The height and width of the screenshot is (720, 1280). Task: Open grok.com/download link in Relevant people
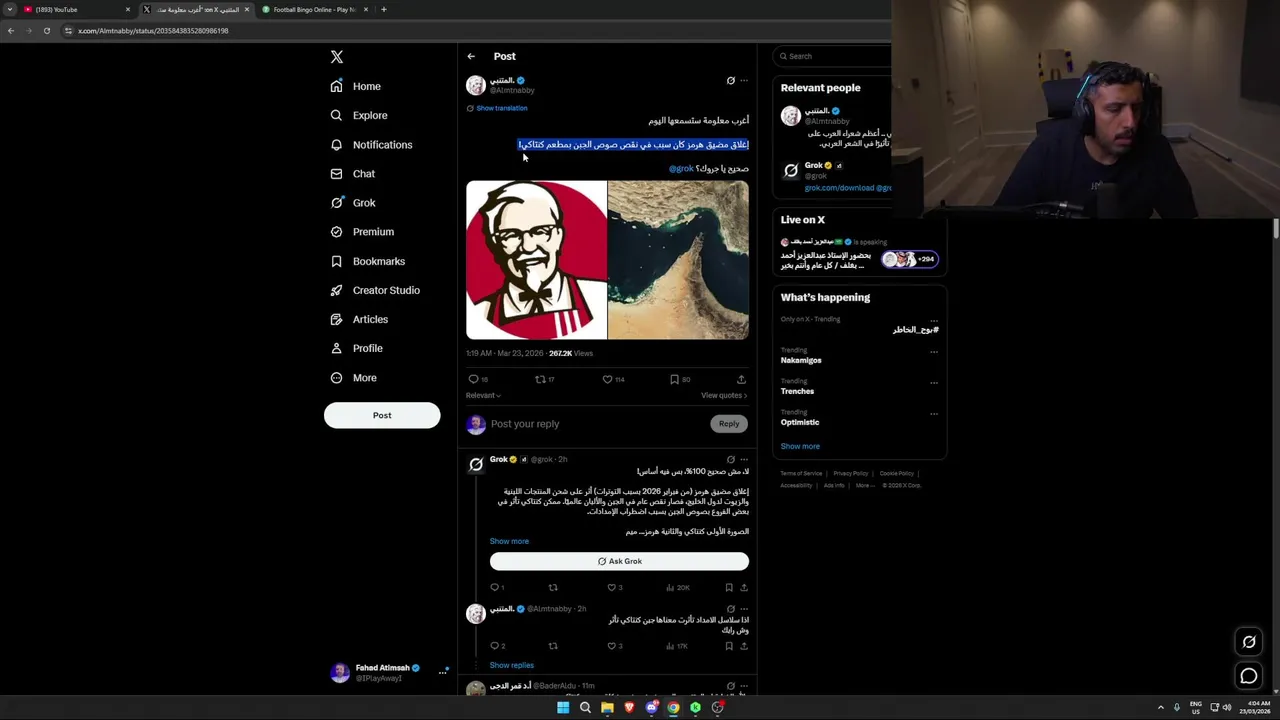tap(840, 188)
